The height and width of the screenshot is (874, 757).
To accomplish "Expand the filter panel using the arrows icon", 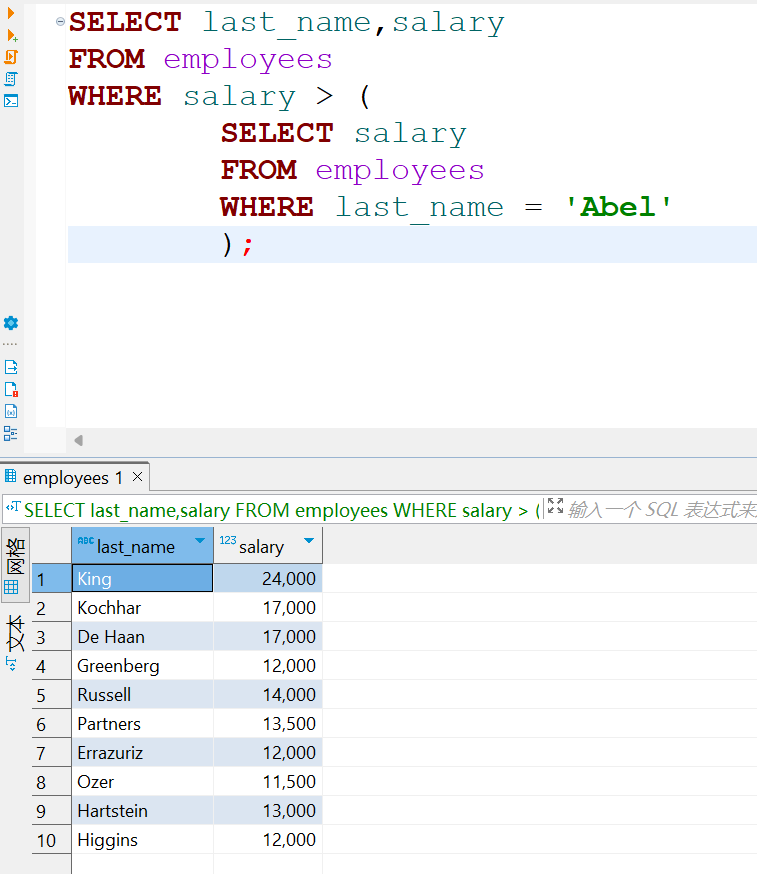I will (x=555, y=508).
